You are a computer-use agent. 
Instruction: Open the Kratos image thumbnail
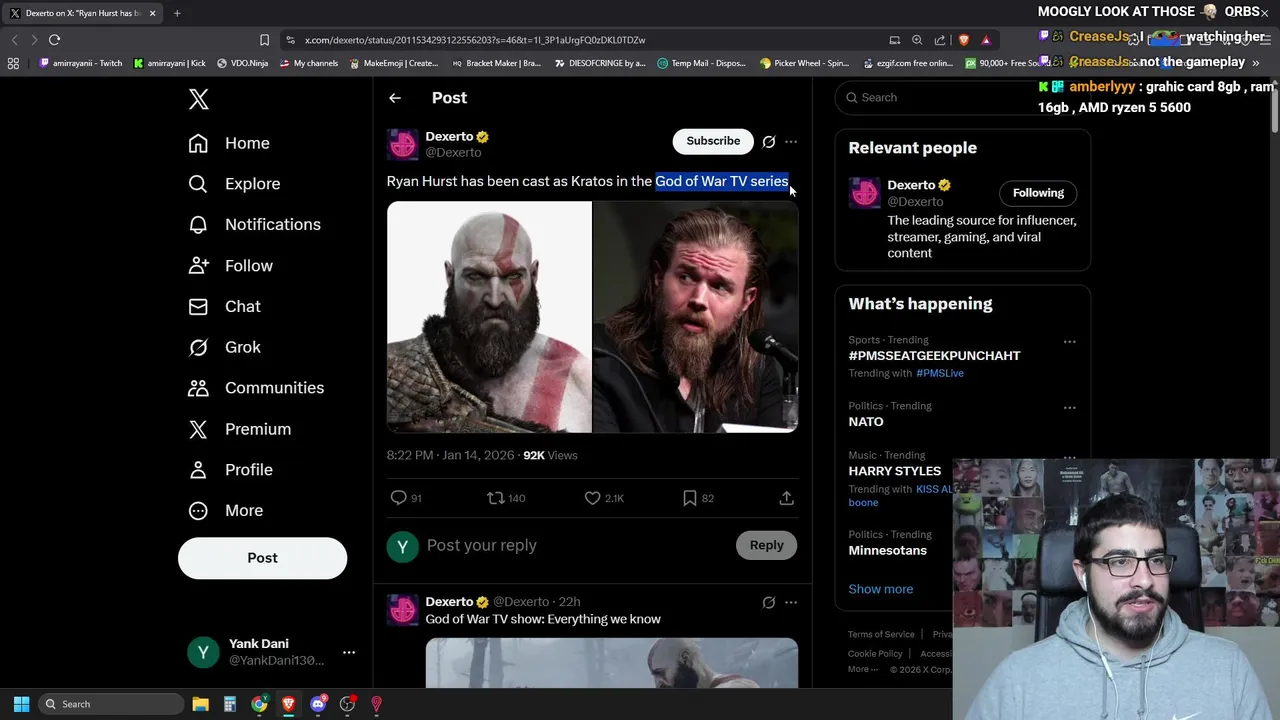tap(489, 317)
